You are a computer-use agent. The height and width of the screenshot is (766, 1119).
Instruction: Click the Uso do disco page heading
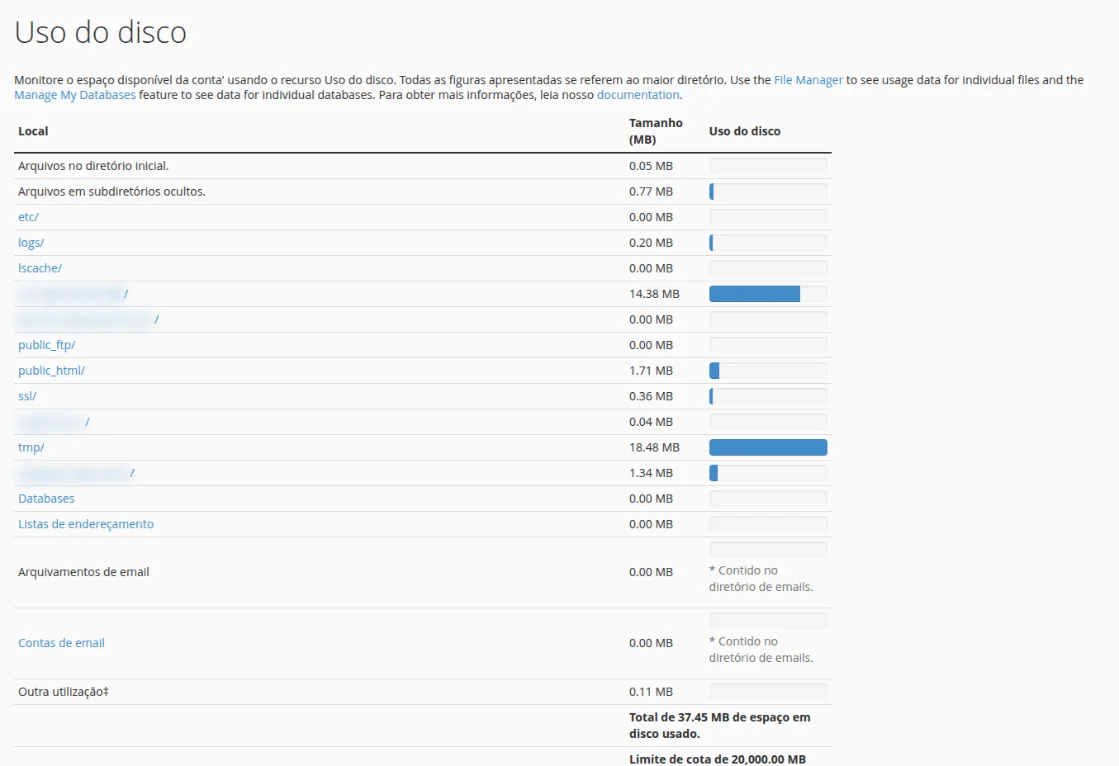pos(101,32)
